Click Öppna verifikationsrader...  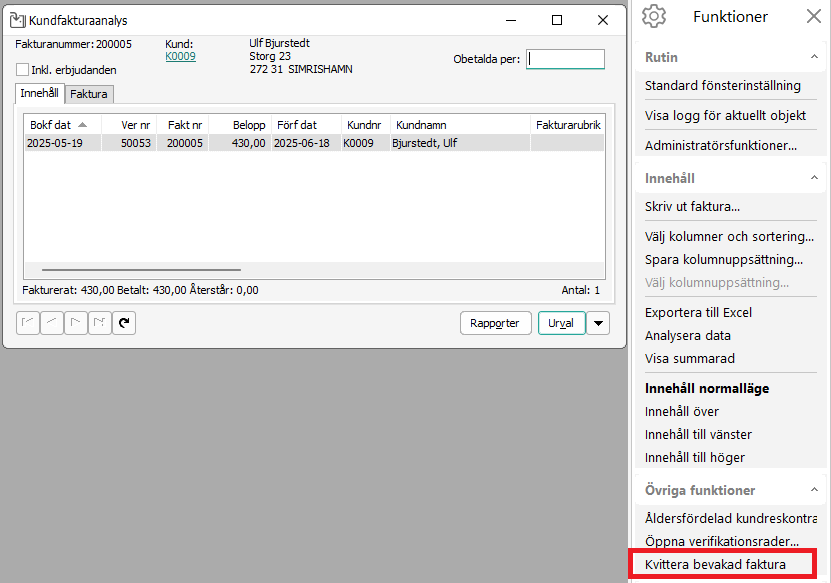[x=721, y=541]
